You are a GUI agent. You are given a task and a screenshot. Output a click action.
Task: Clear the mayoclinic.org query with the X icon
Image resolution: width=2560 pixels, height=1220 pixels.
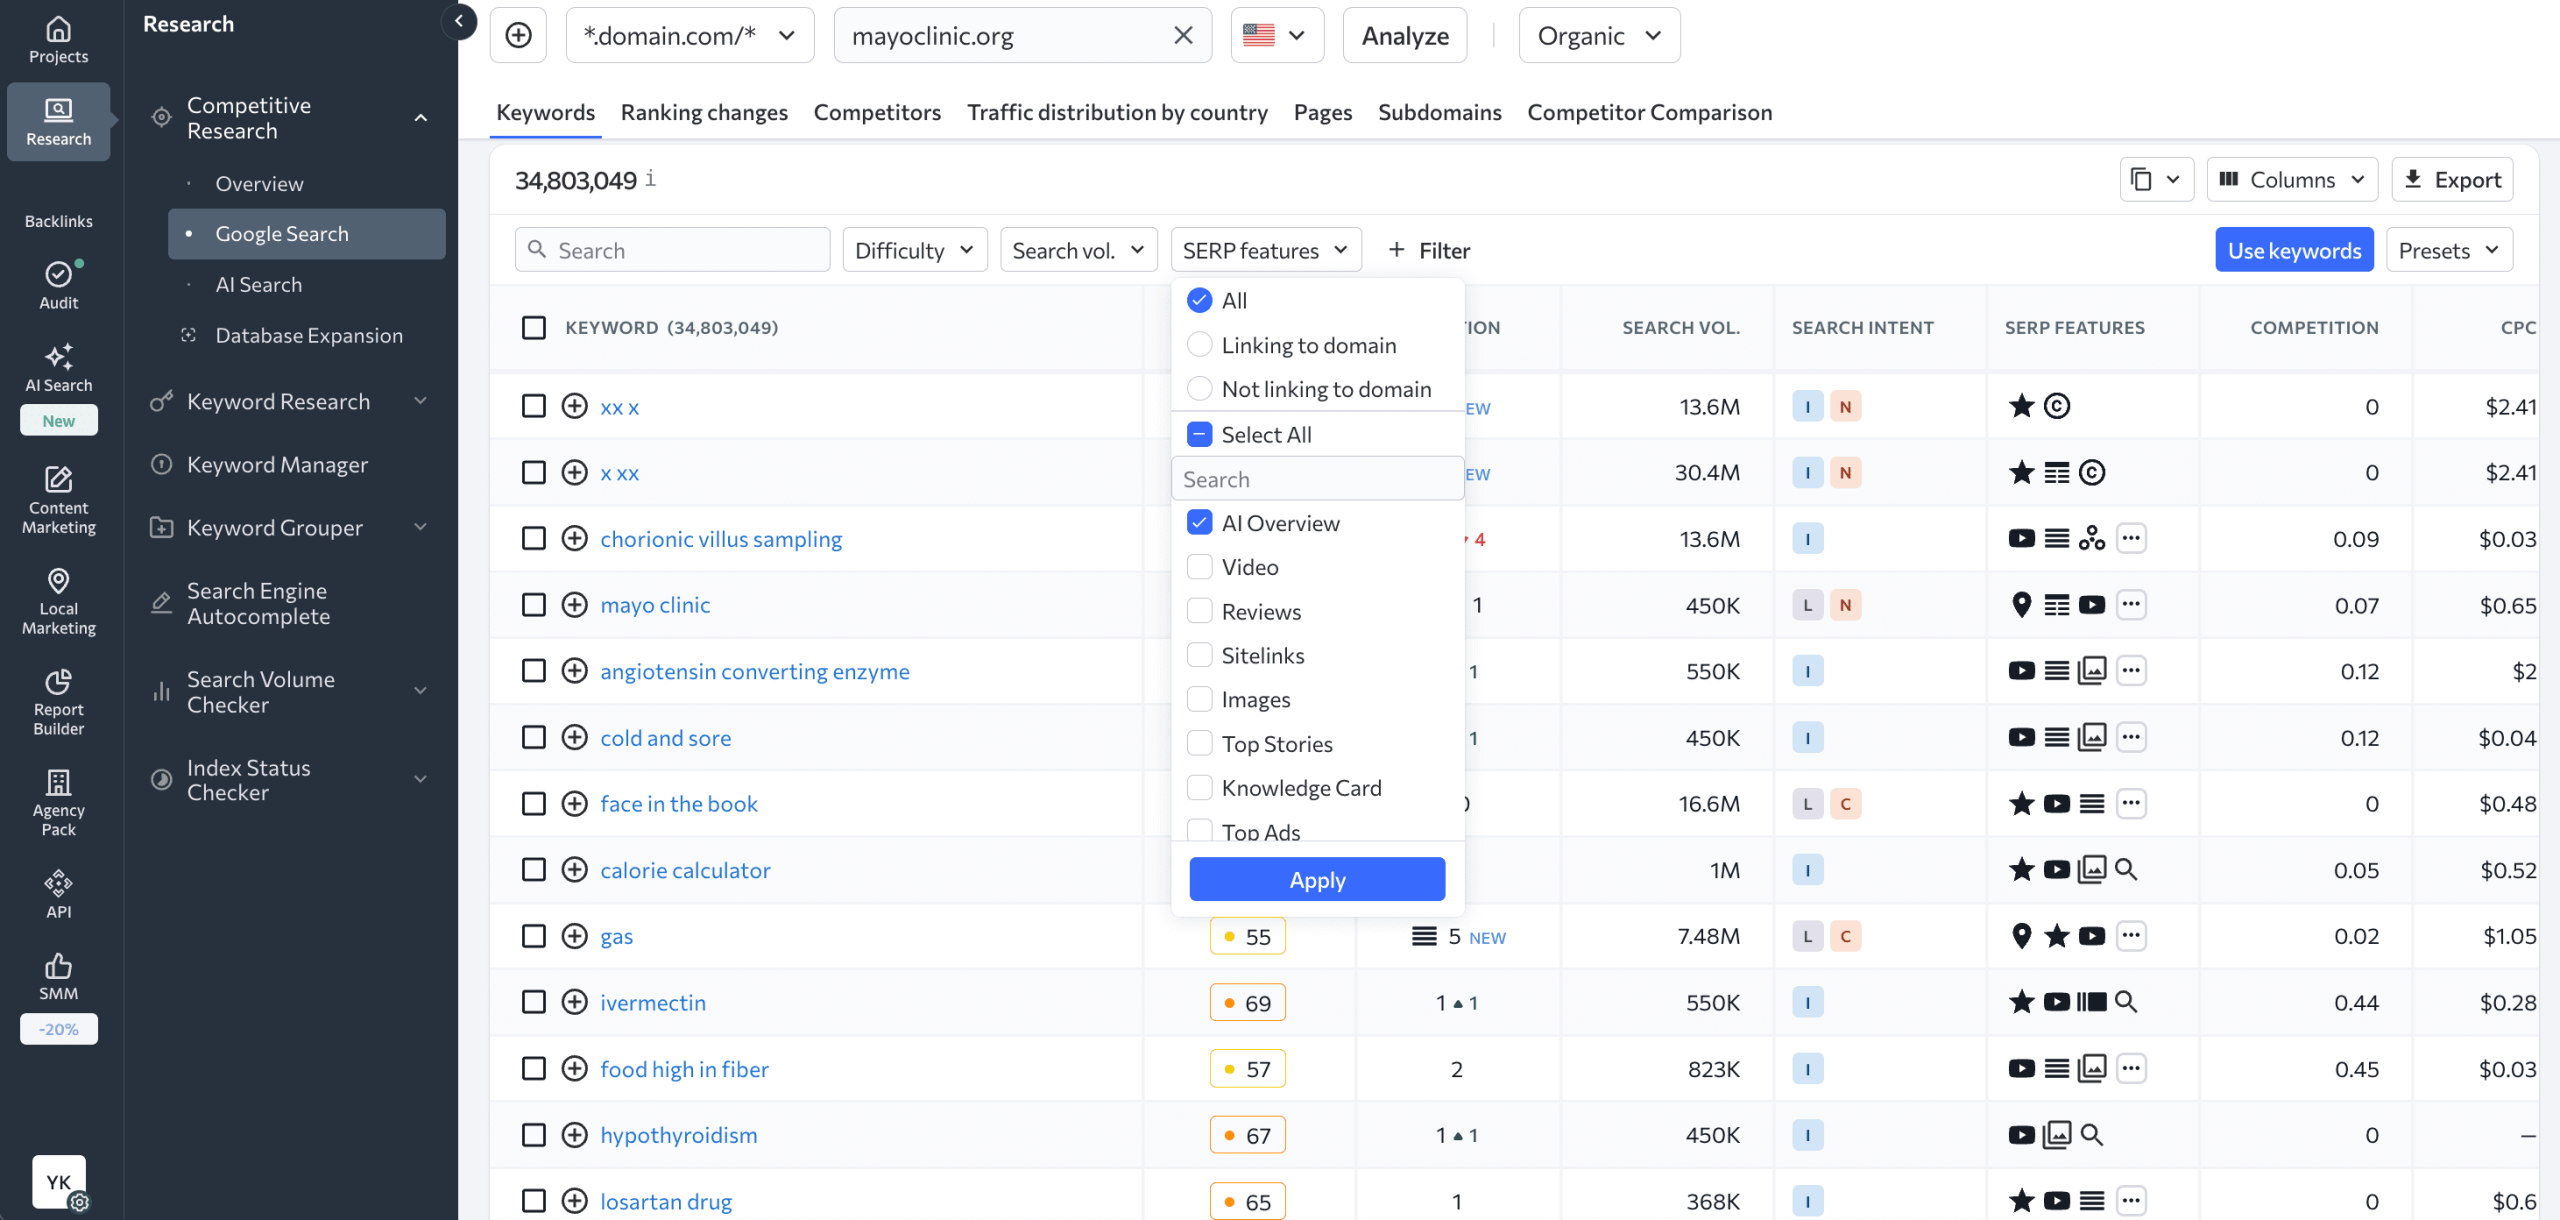(x=1183, y=34)
